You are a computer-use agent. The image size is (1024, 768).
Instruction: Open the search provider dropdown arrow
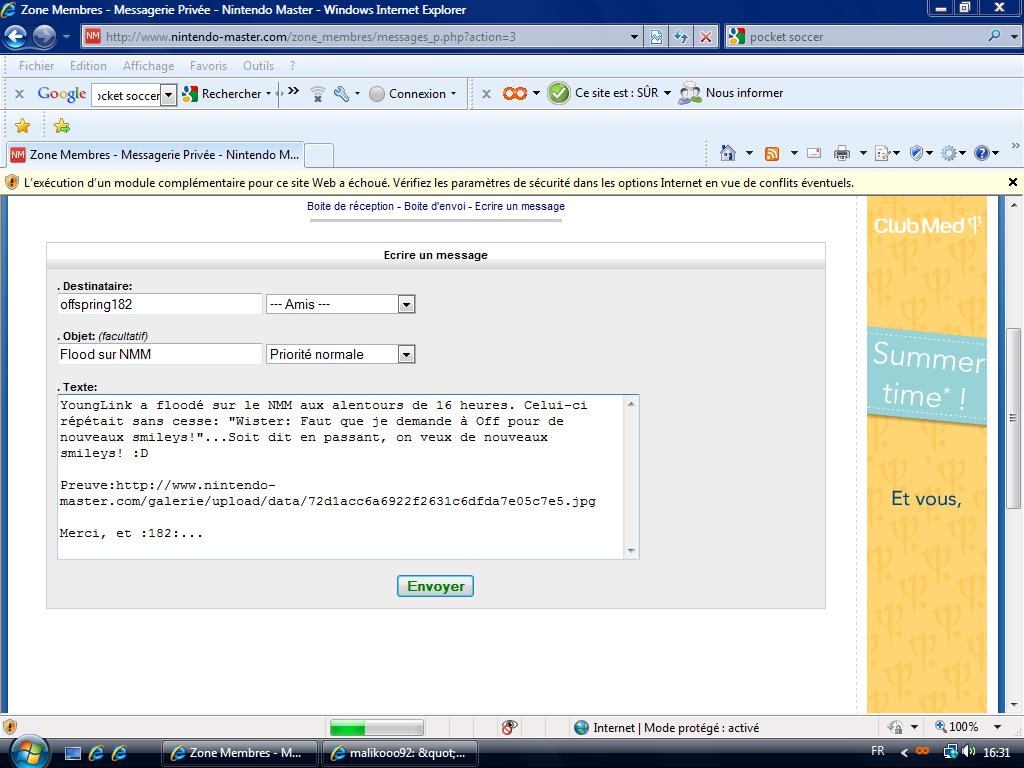click(1014, 37)
